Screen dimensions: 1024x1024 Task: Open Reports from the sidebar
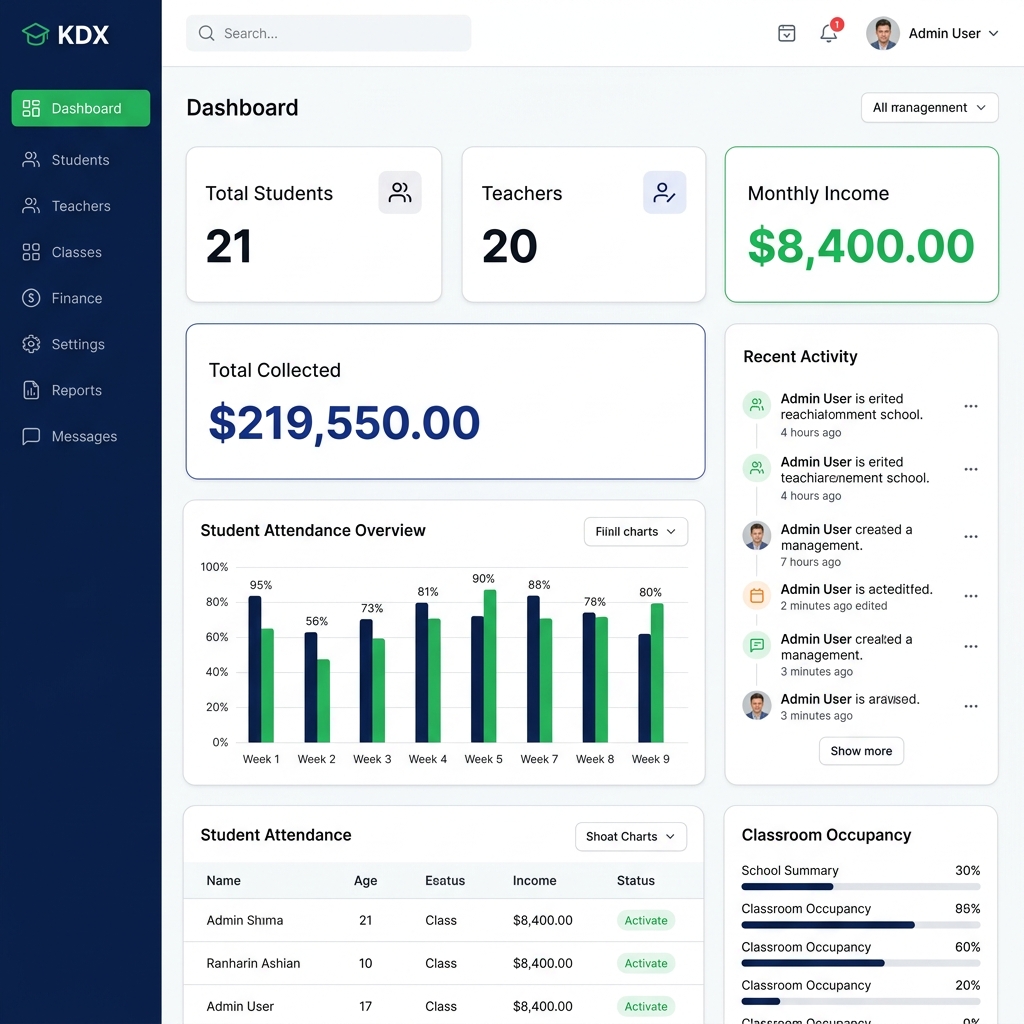click(78, 390)
